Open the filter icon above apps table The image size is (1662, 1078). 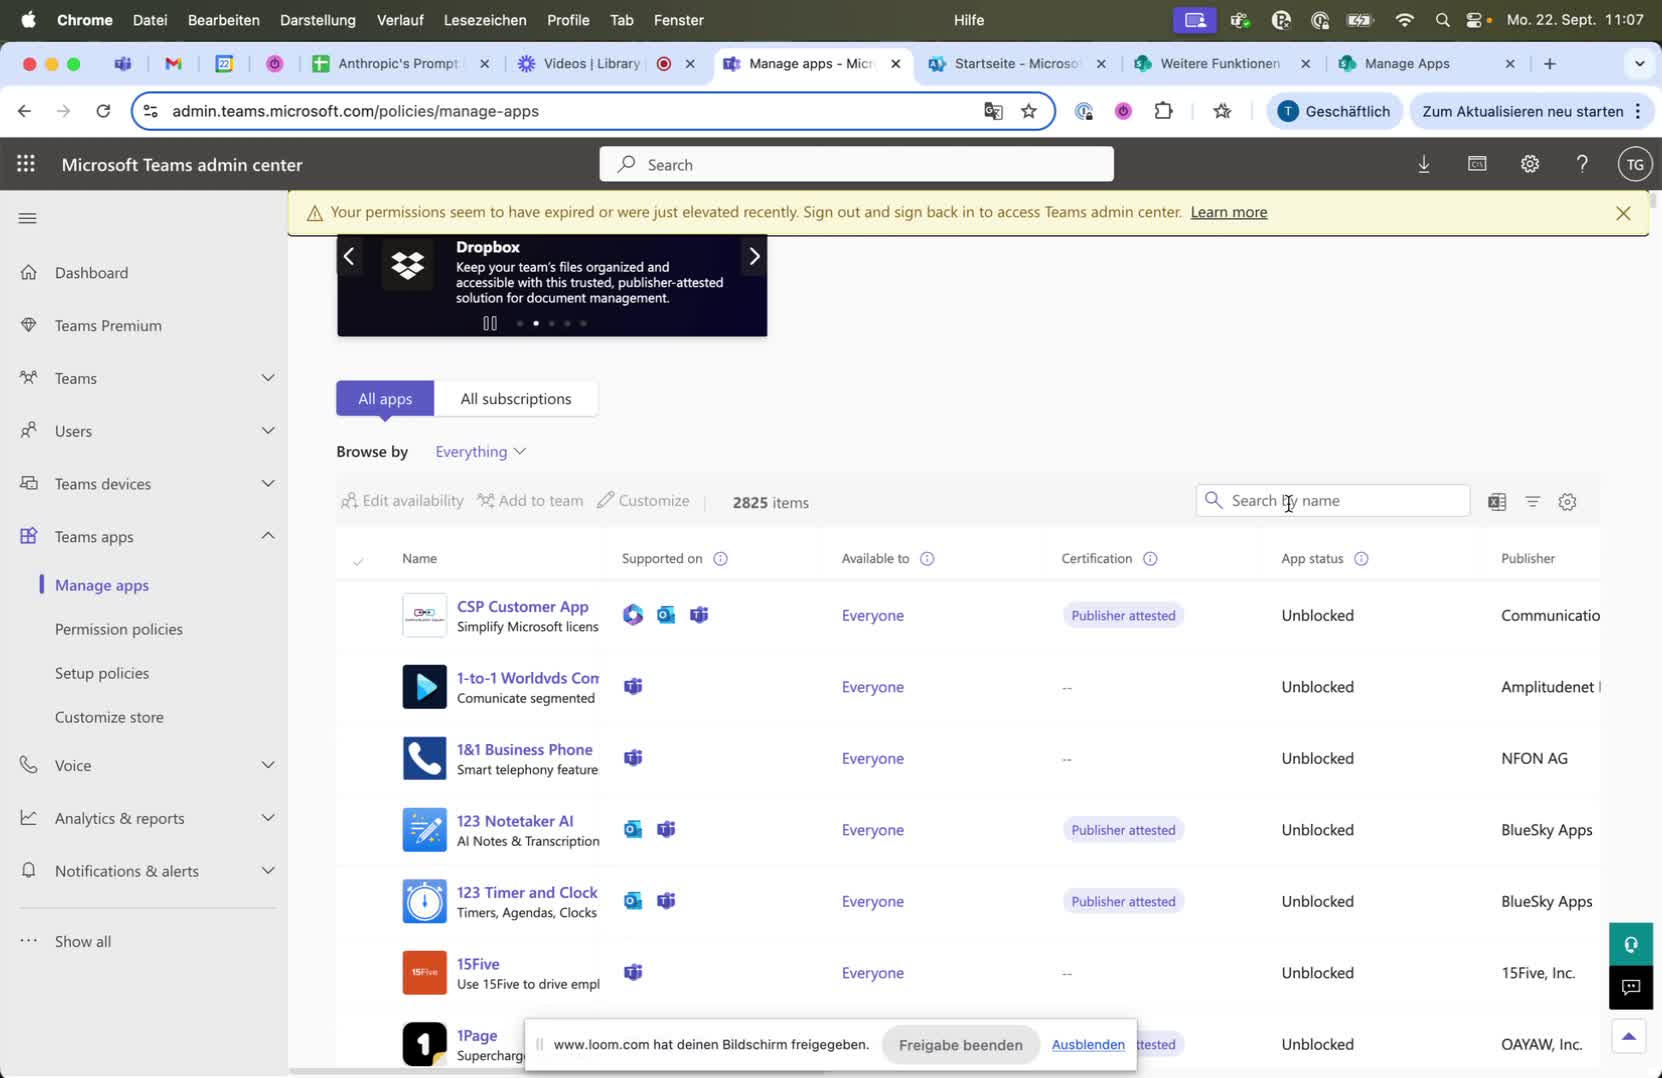coord(1532,502)
